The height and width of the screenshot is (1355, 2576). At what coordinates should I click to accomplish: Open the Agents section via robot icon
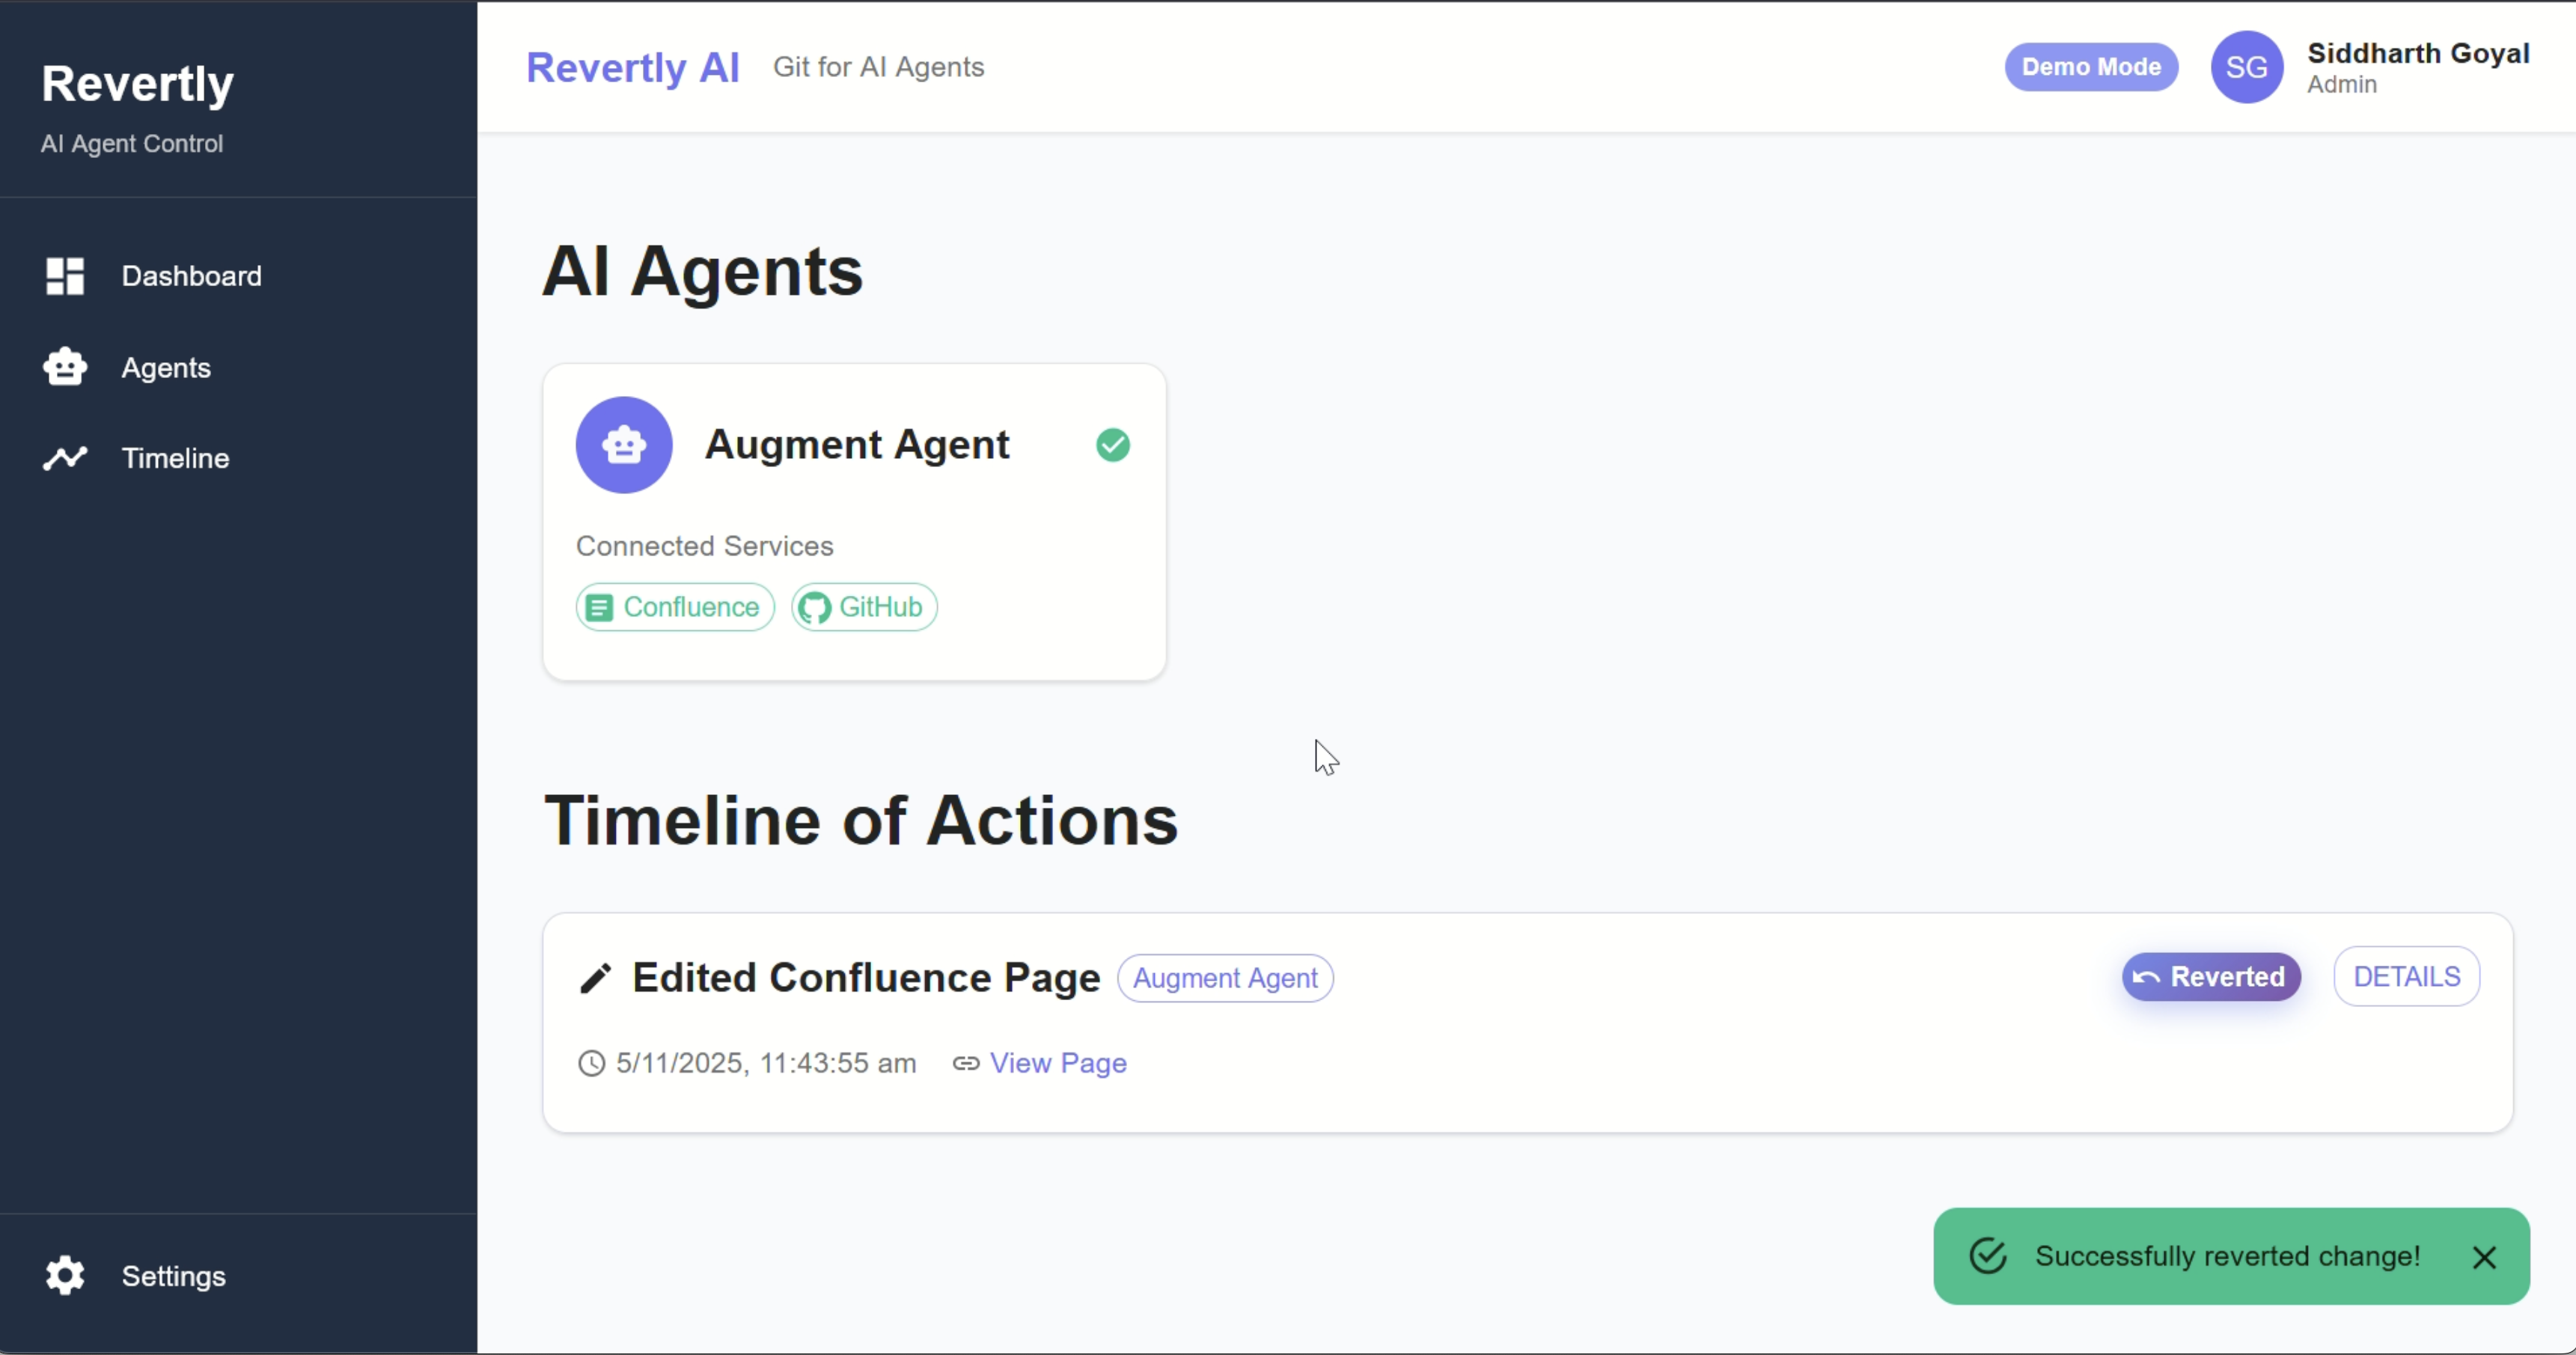(x=65, y=367)
